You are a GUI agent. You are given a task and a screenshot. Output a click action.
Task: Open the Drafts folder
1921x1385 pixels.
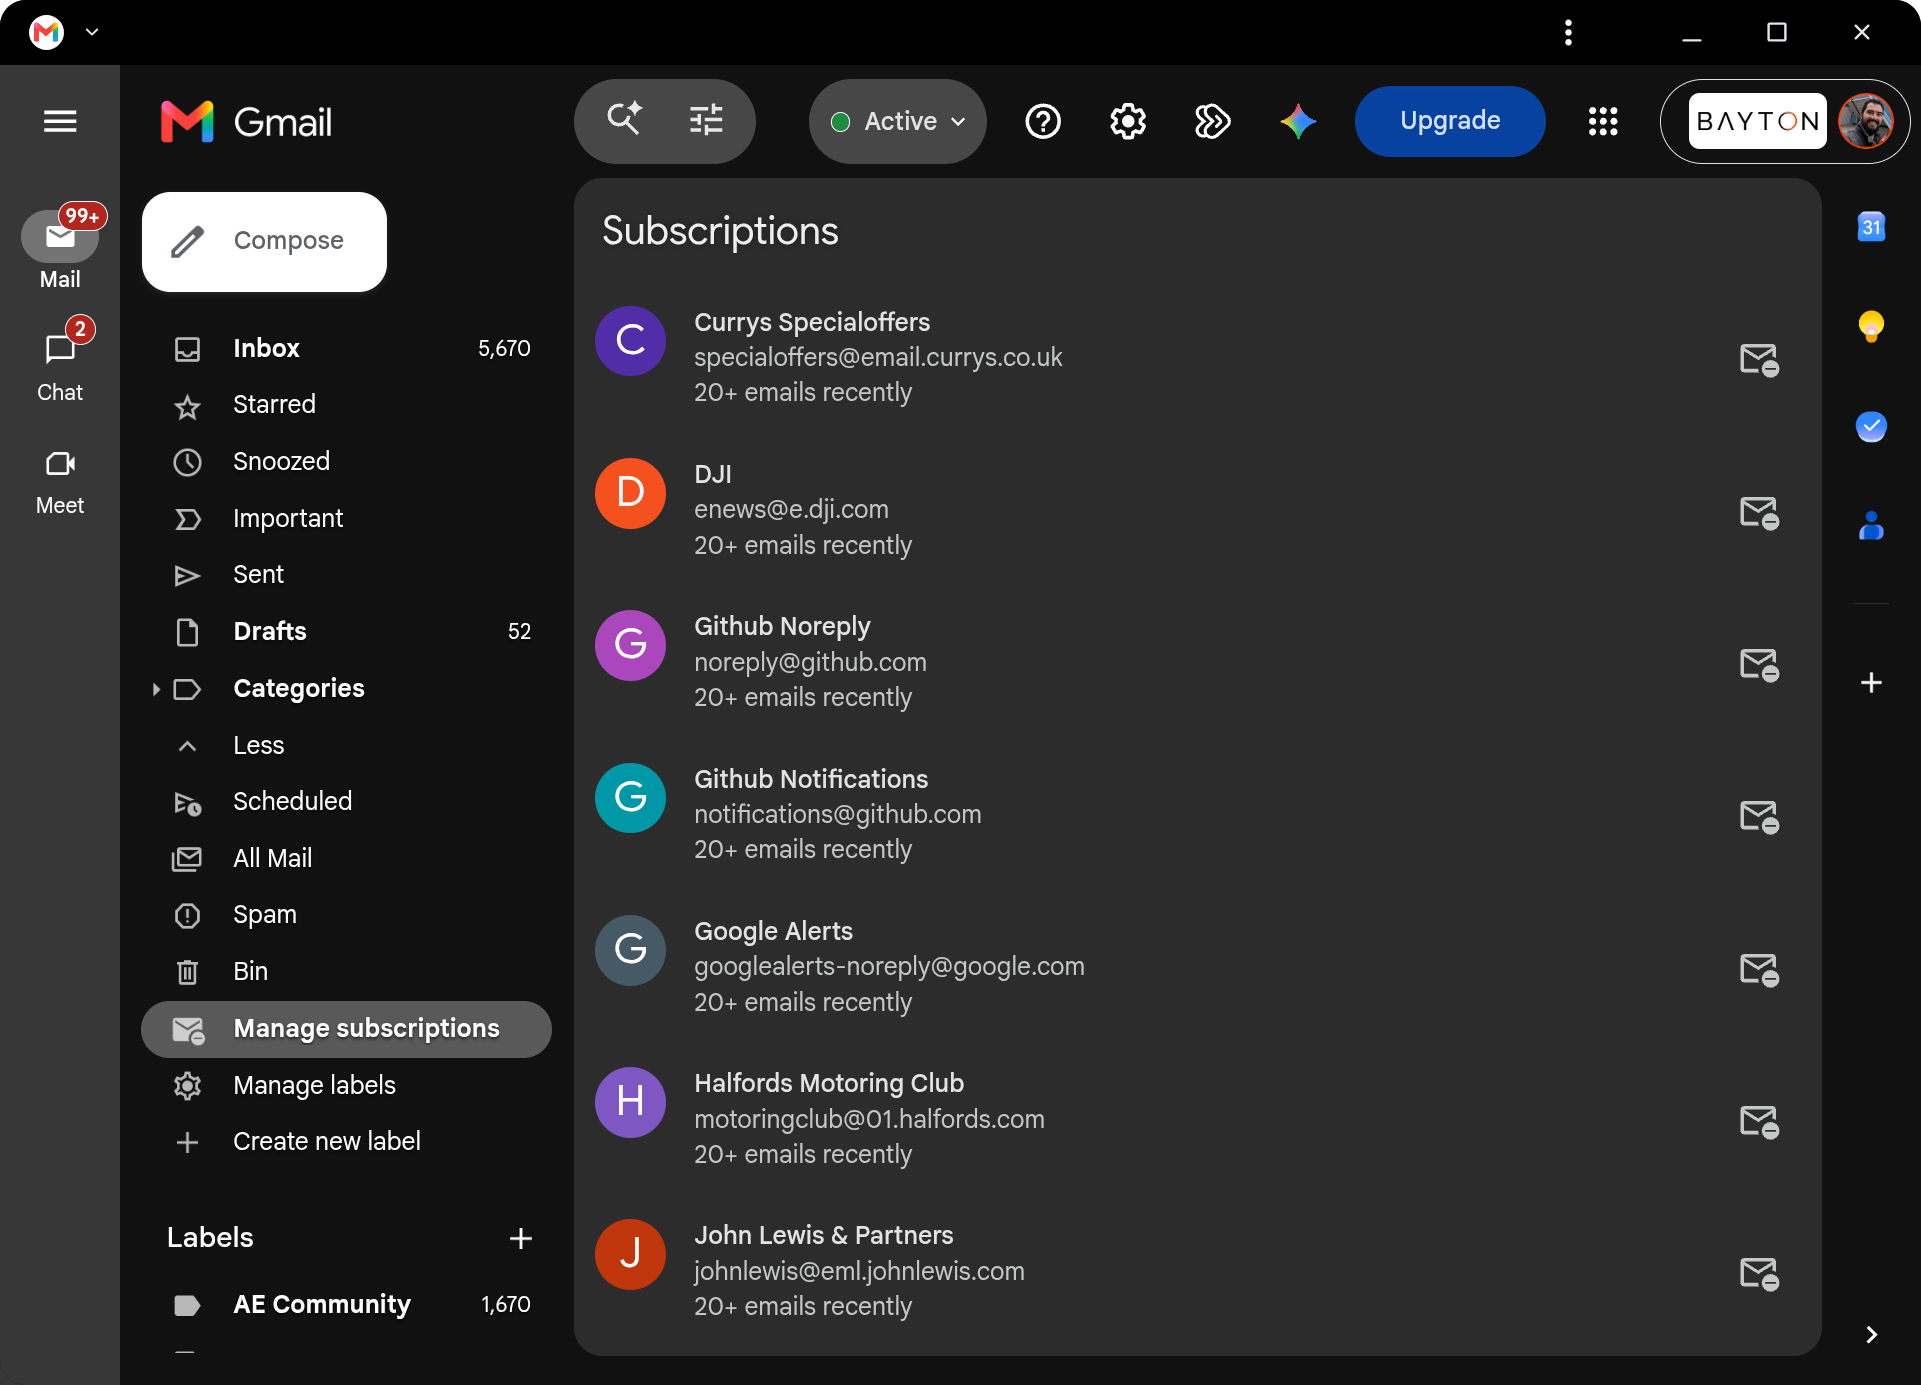click(x=346, y=631)
